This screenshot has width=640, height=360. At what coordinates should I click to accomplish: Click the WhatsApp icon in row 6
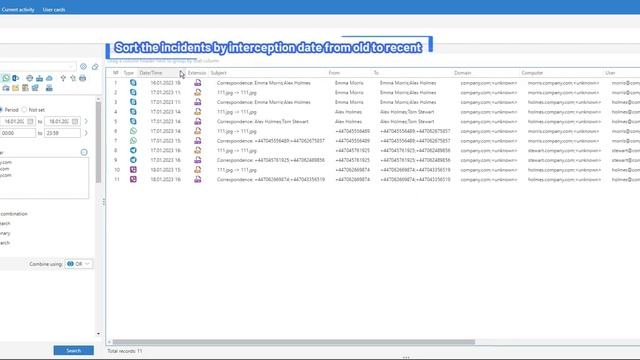133,131
